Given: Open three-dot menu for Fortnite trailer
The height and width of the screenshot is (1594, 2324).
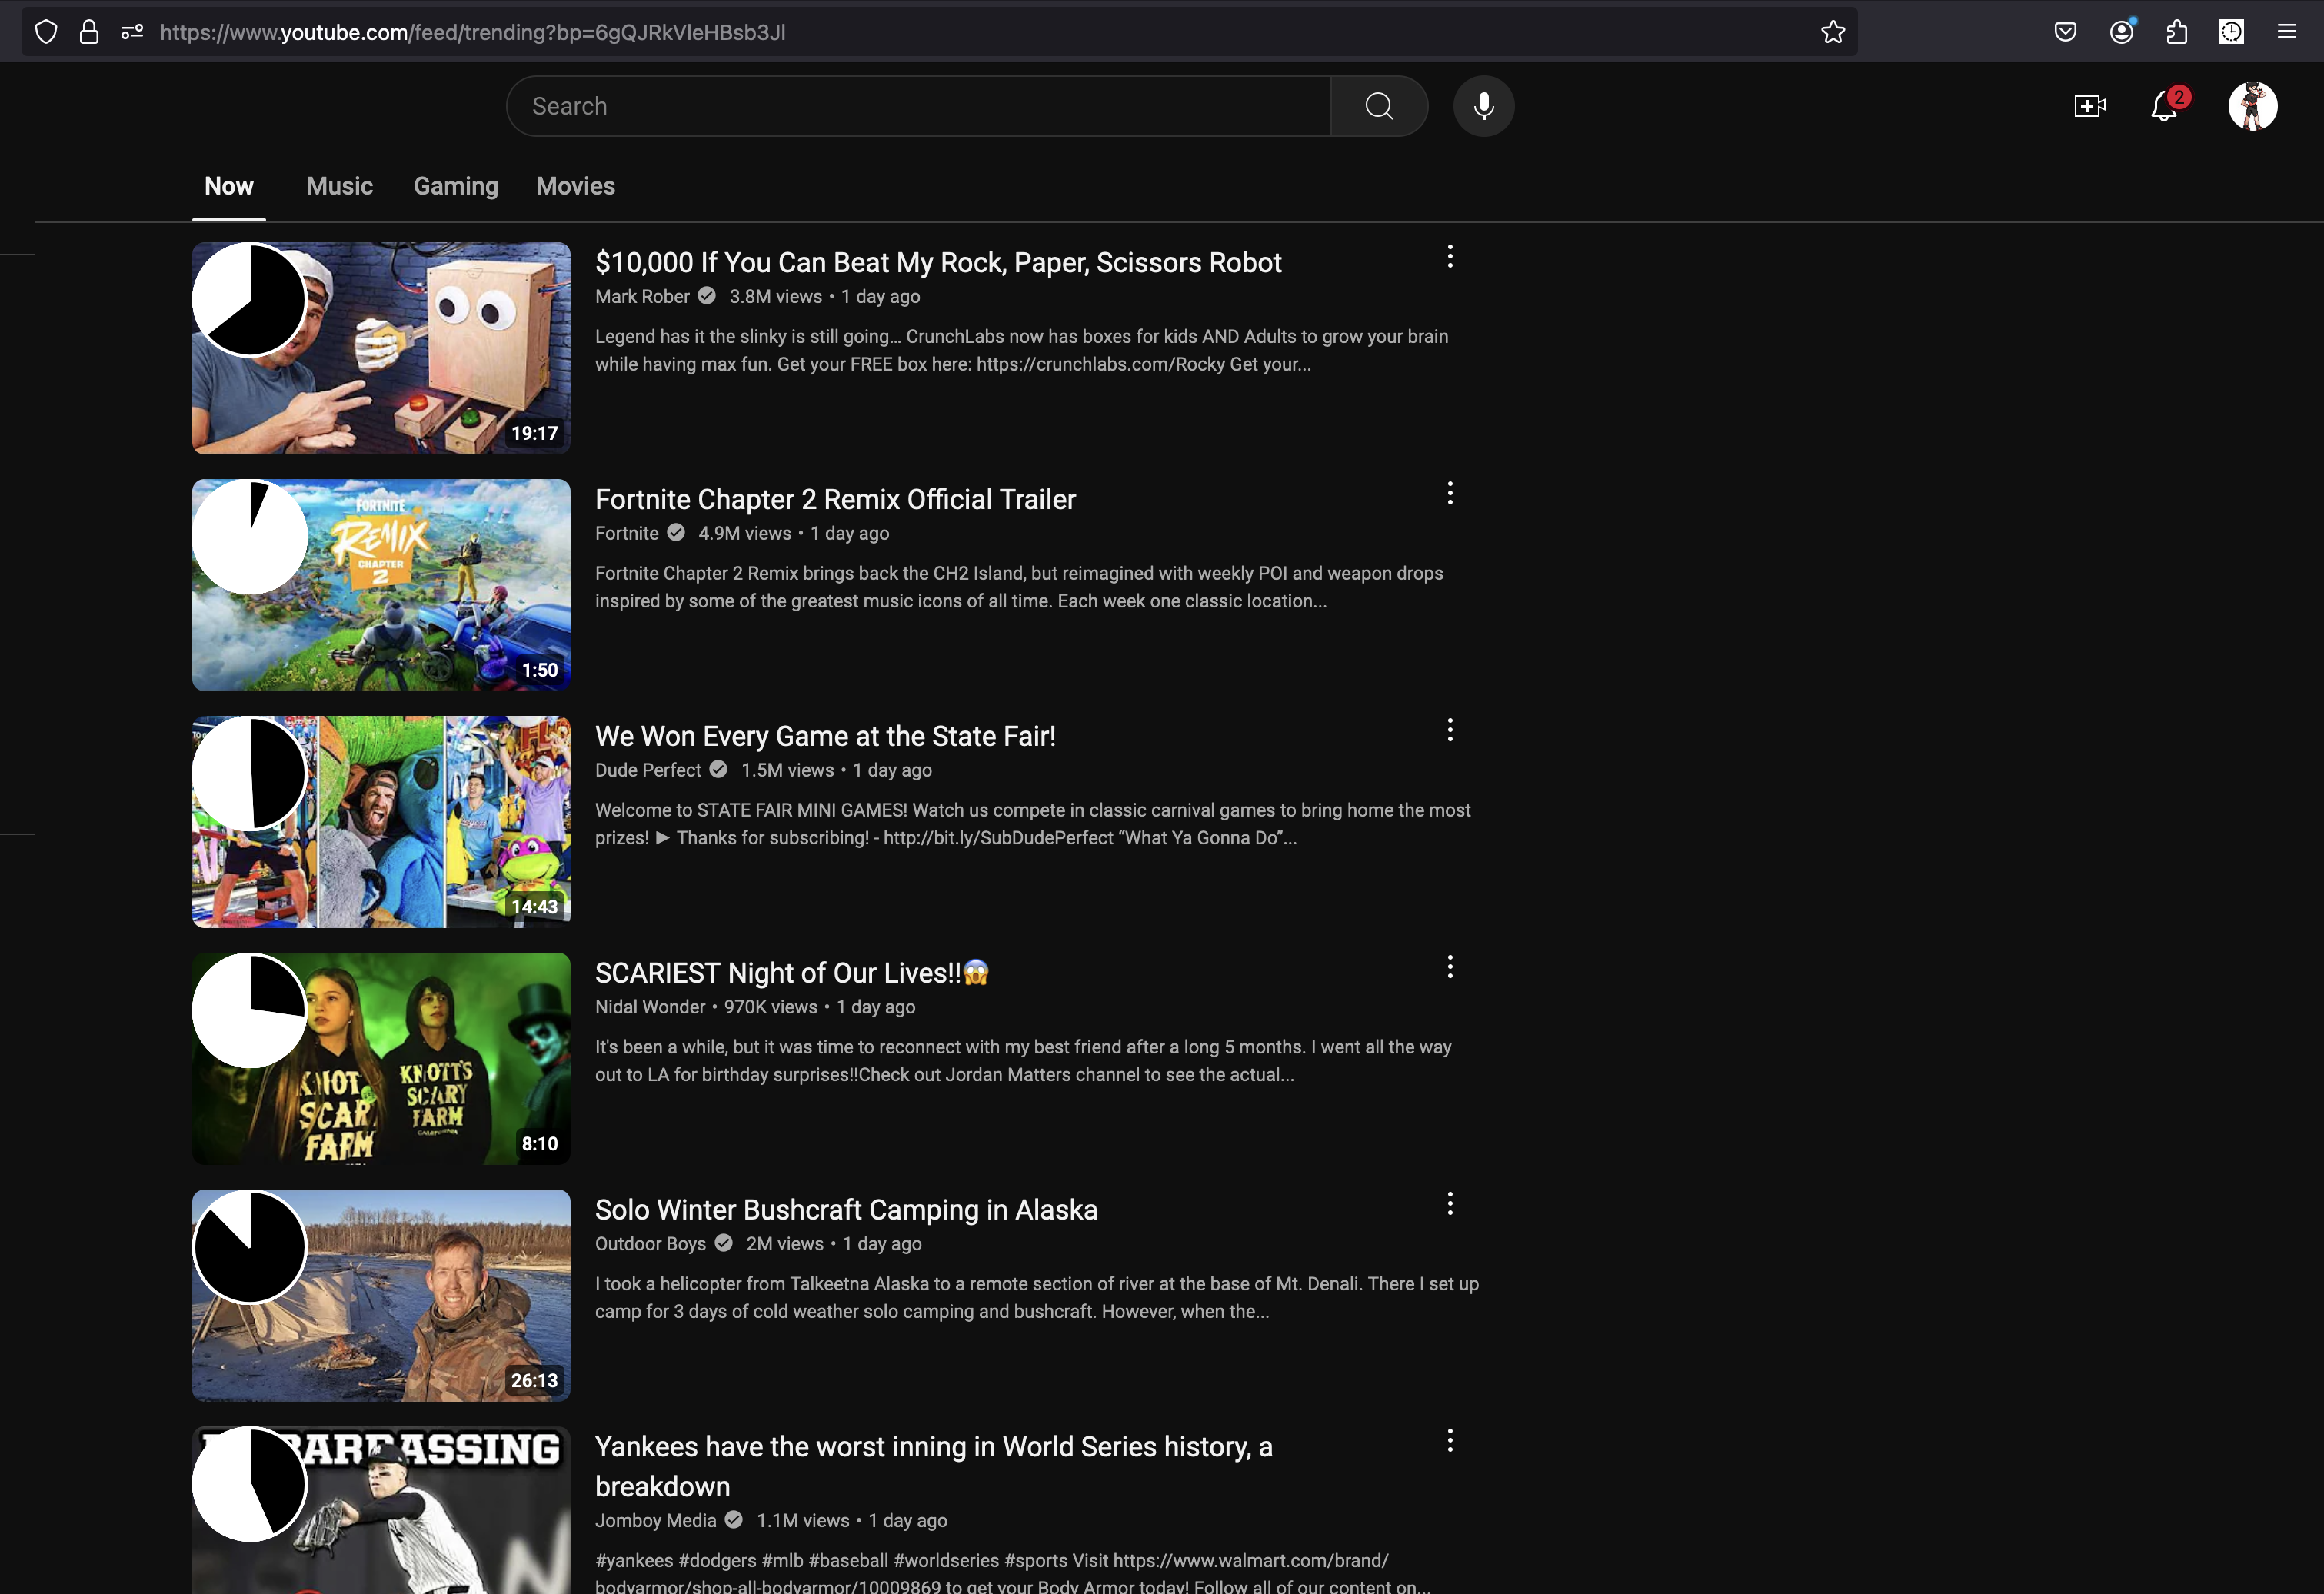Looking at the screenshot, I should tap(1449, 493).
